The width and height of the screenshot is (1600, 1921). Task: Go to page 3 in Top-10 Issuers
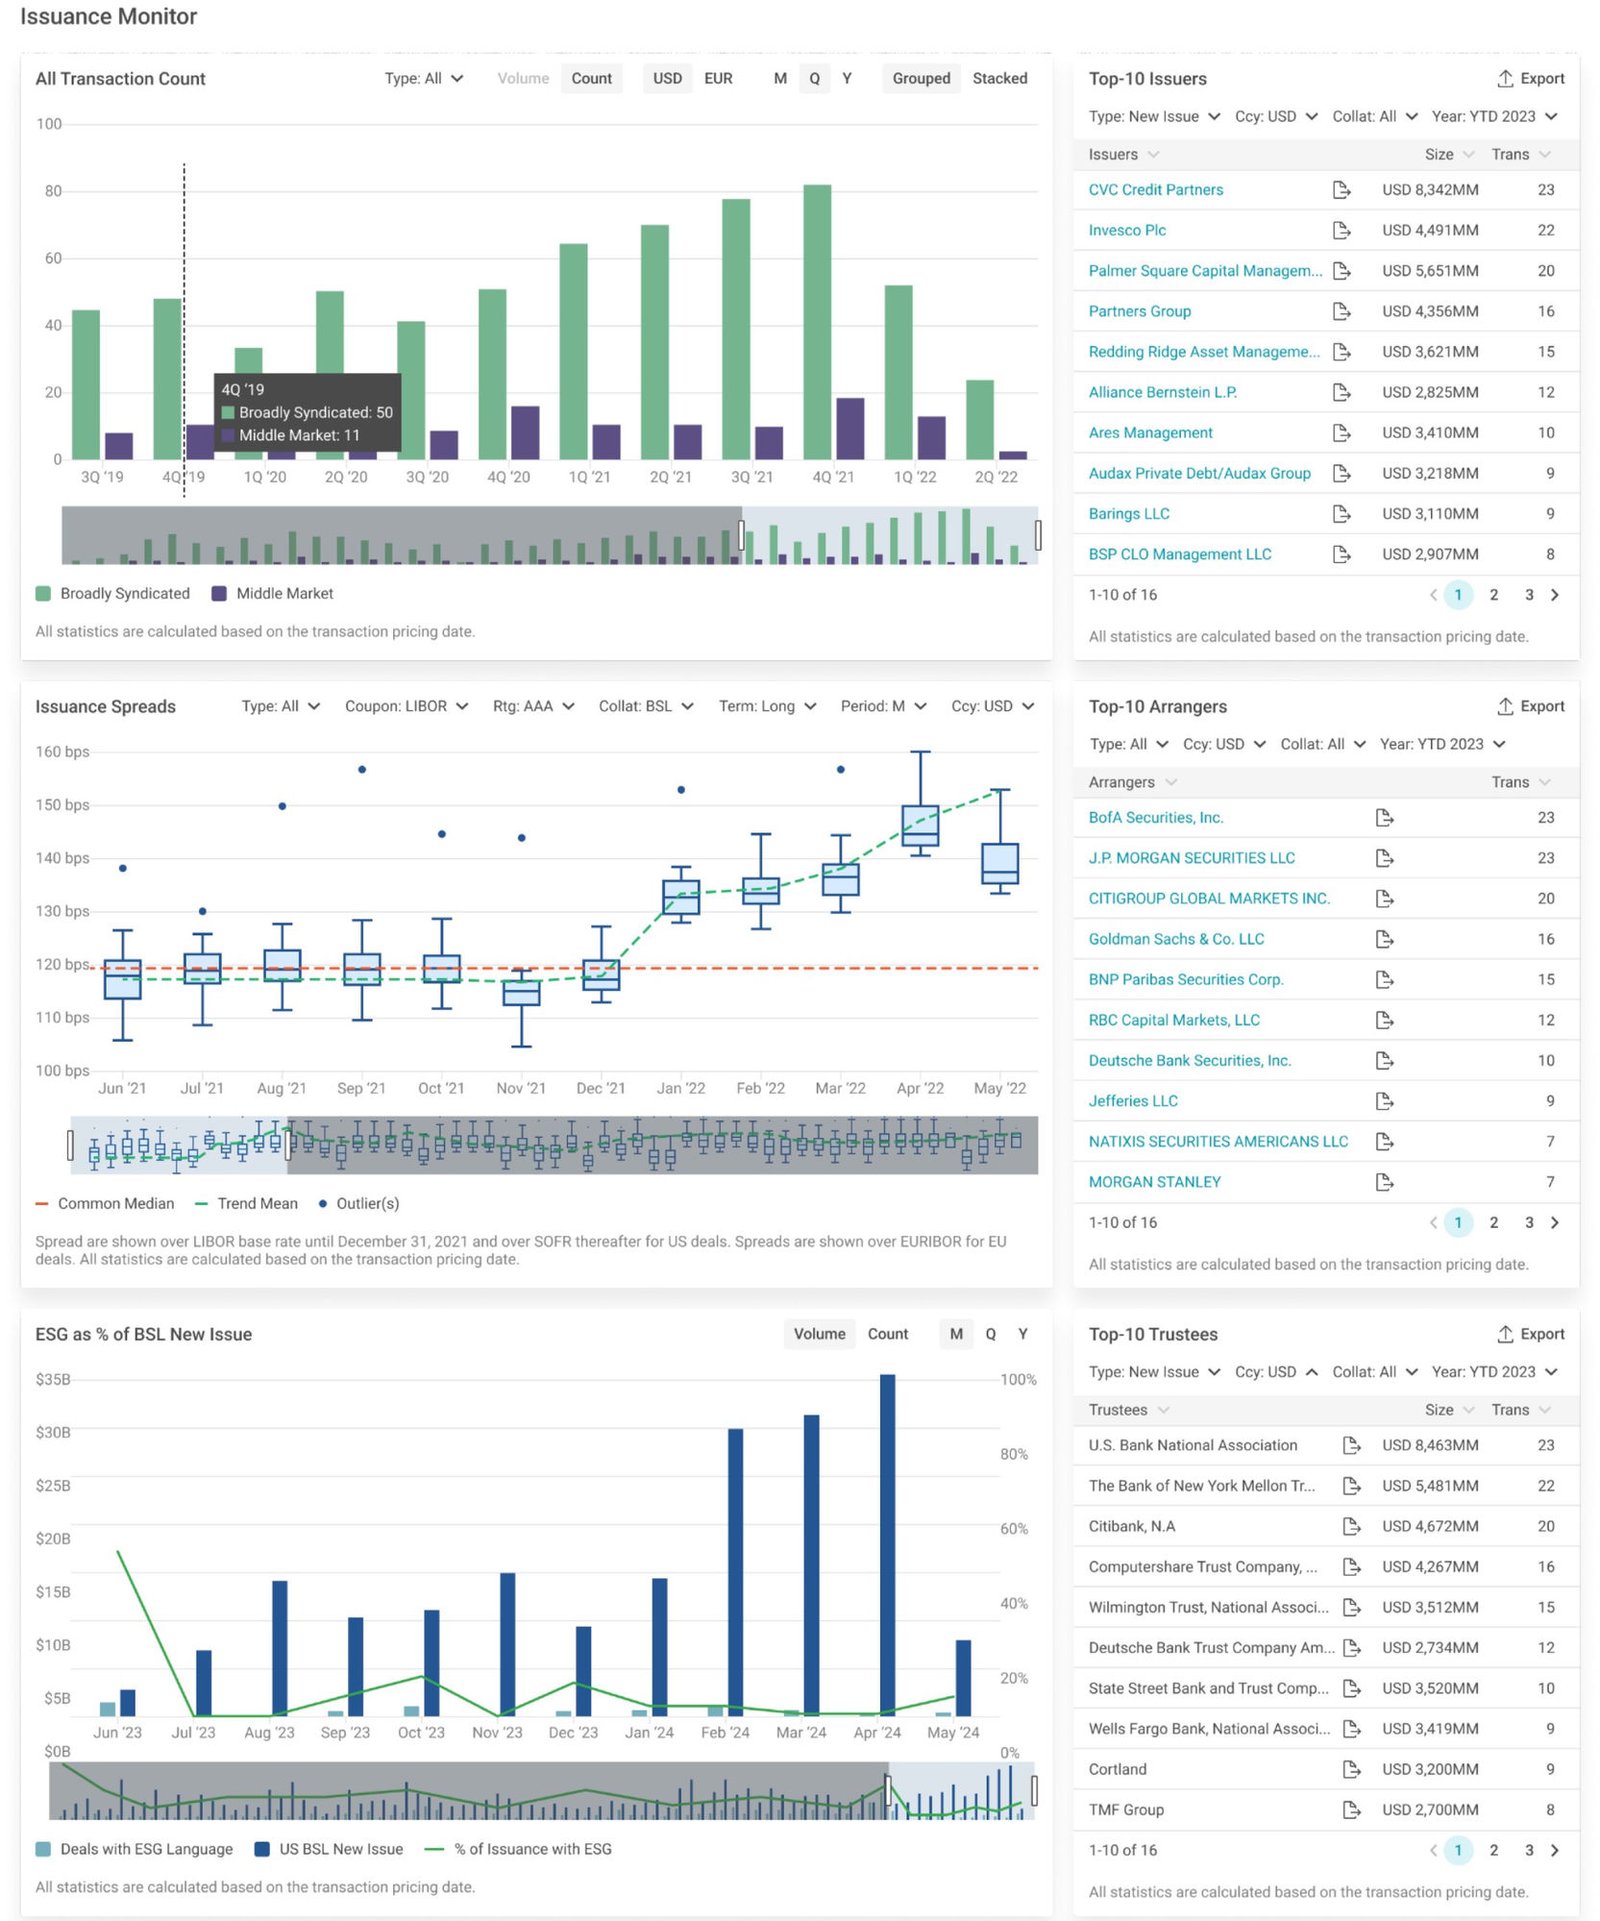pos(1529,595)
